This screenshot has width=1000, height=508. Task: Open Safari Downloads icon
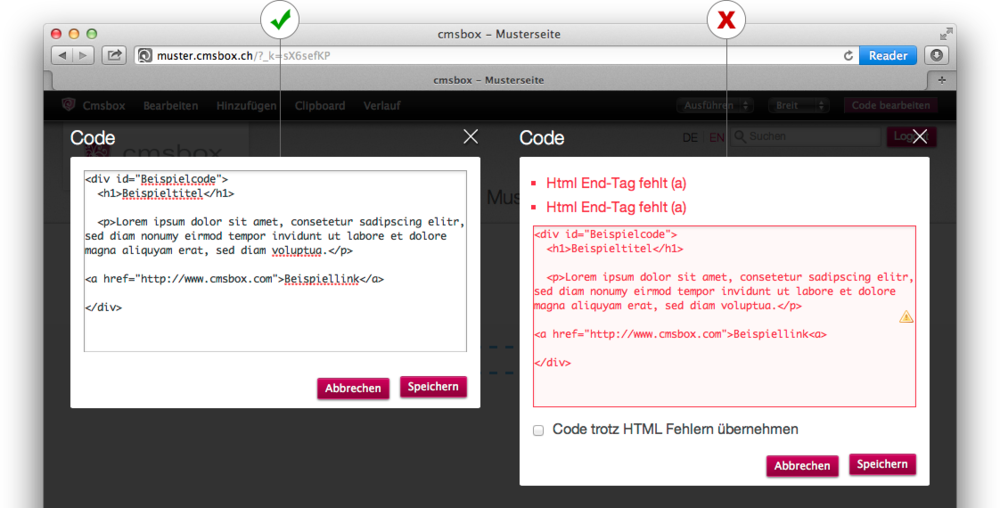936,55
